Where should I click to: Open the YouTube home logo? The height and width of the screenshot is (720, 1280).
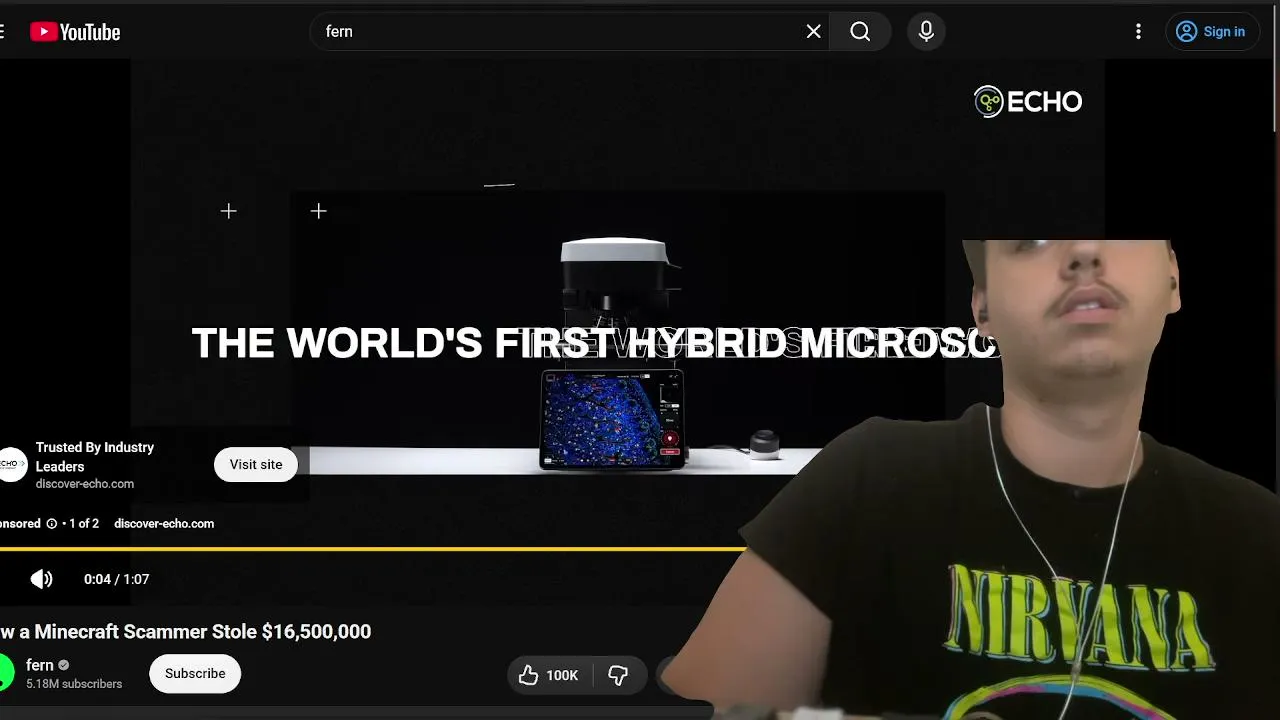75,32
